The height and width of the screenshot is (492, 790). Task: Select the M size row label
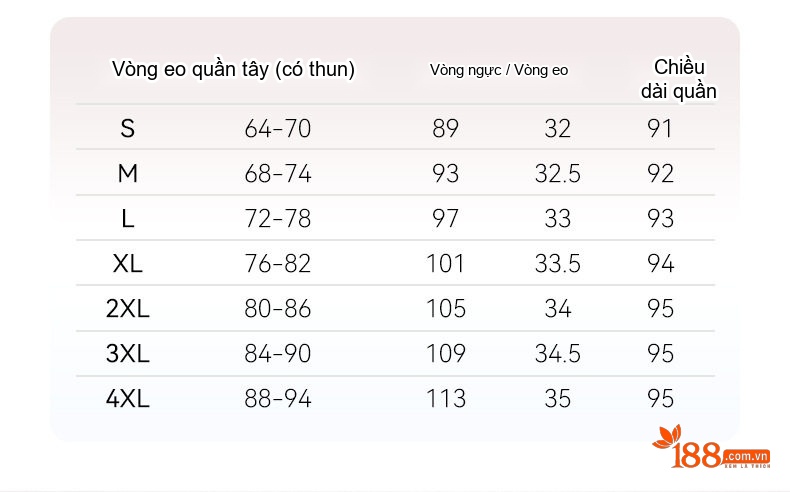click(127, 174)
